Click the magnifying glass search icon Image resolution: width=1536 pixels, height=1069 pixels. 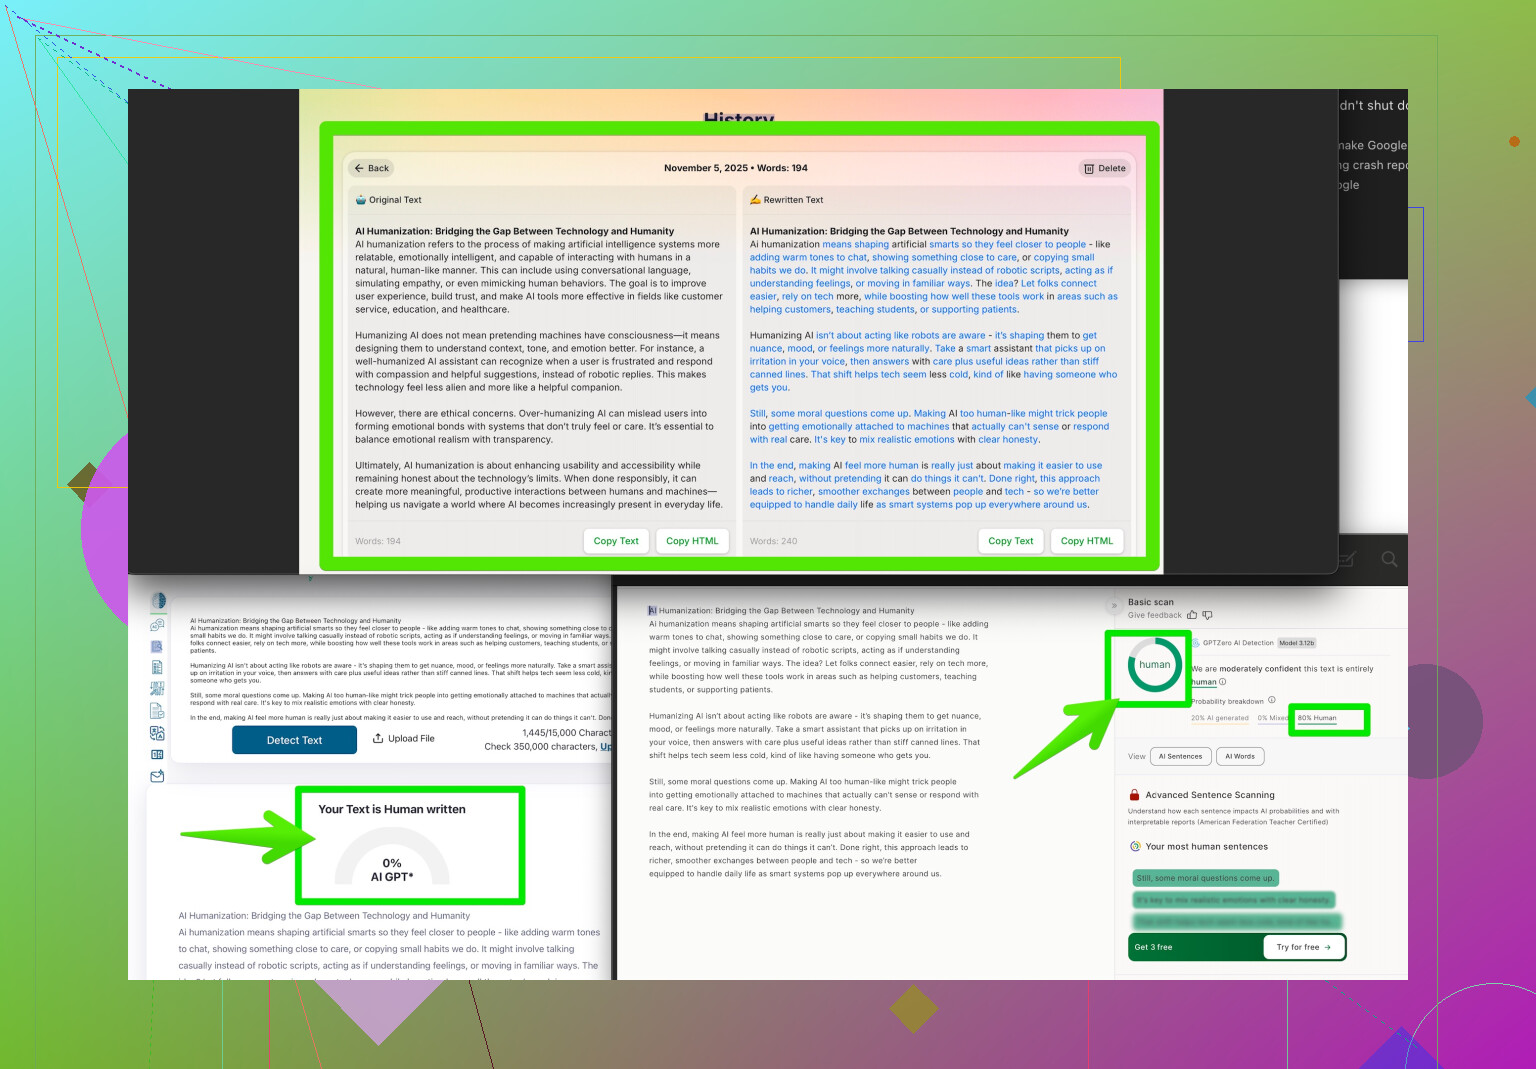[1389, 559]
